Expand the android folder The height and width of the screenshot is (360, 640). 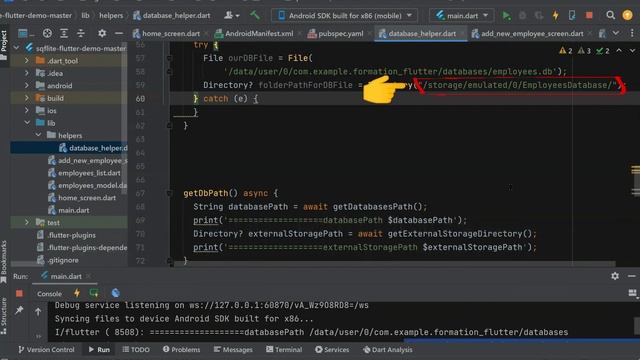coord(27,85)
